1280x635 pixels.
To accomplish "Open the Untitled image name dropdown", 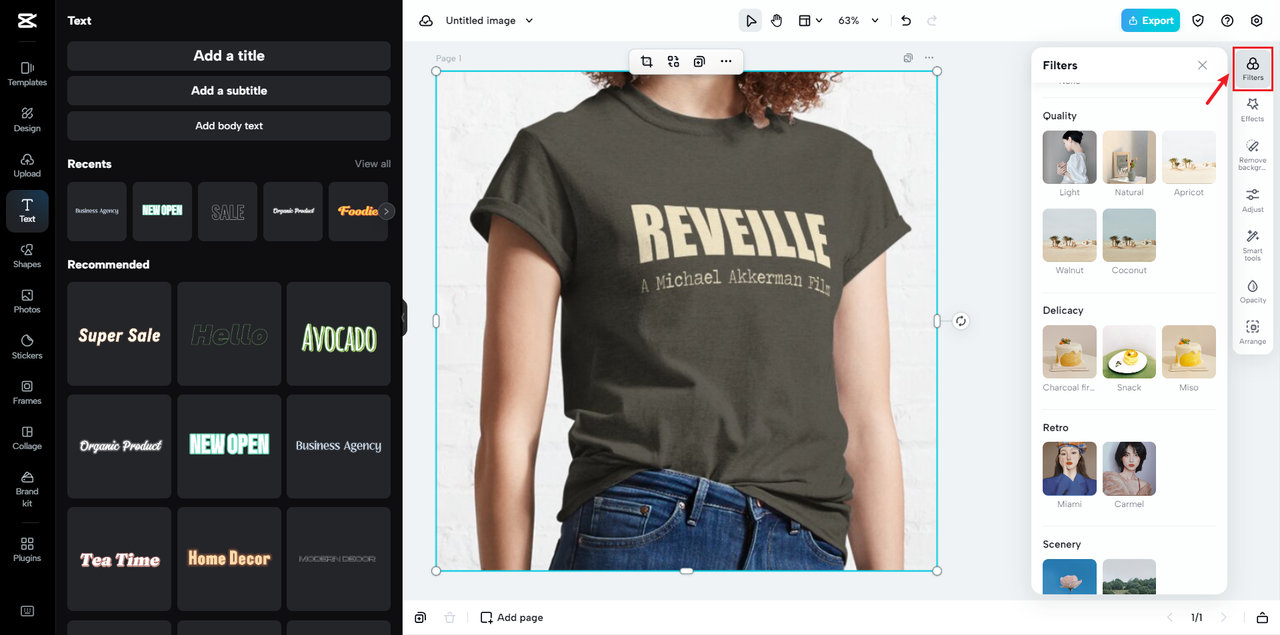I will tap(489, 20).
